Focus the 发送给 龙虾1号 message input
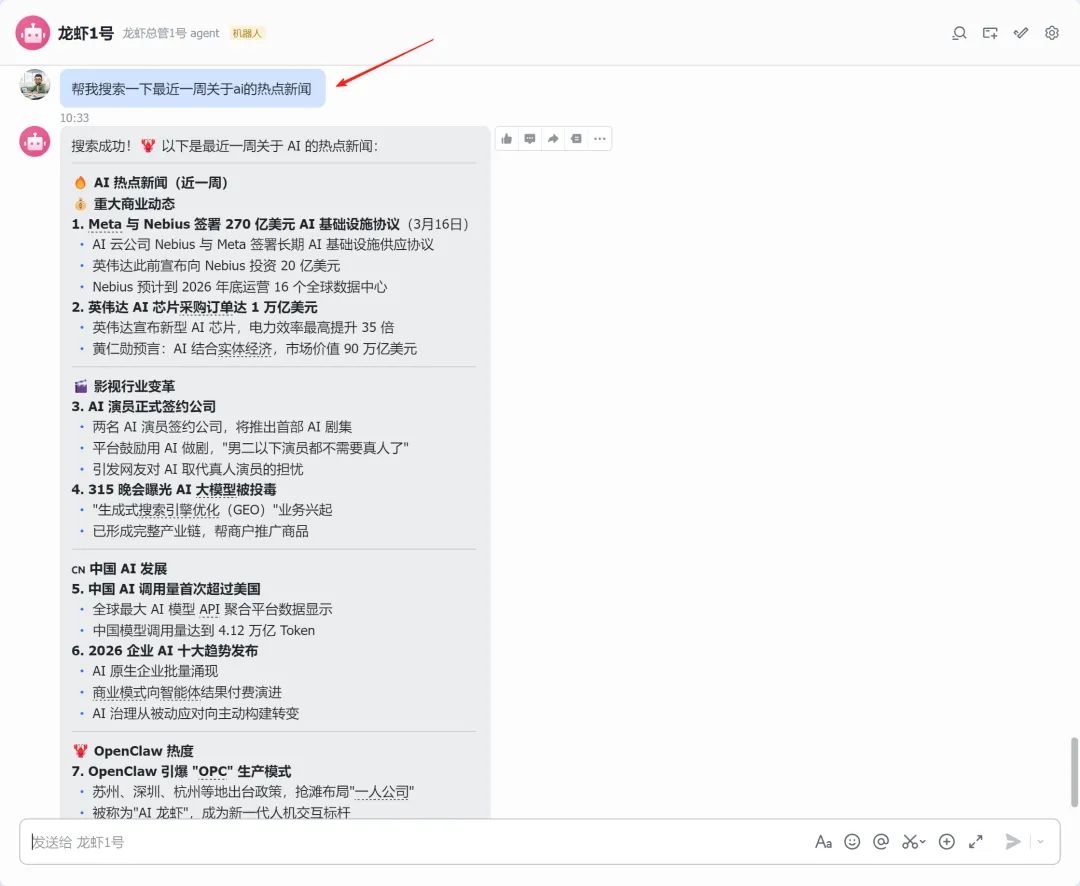 (x=413, y=842)
